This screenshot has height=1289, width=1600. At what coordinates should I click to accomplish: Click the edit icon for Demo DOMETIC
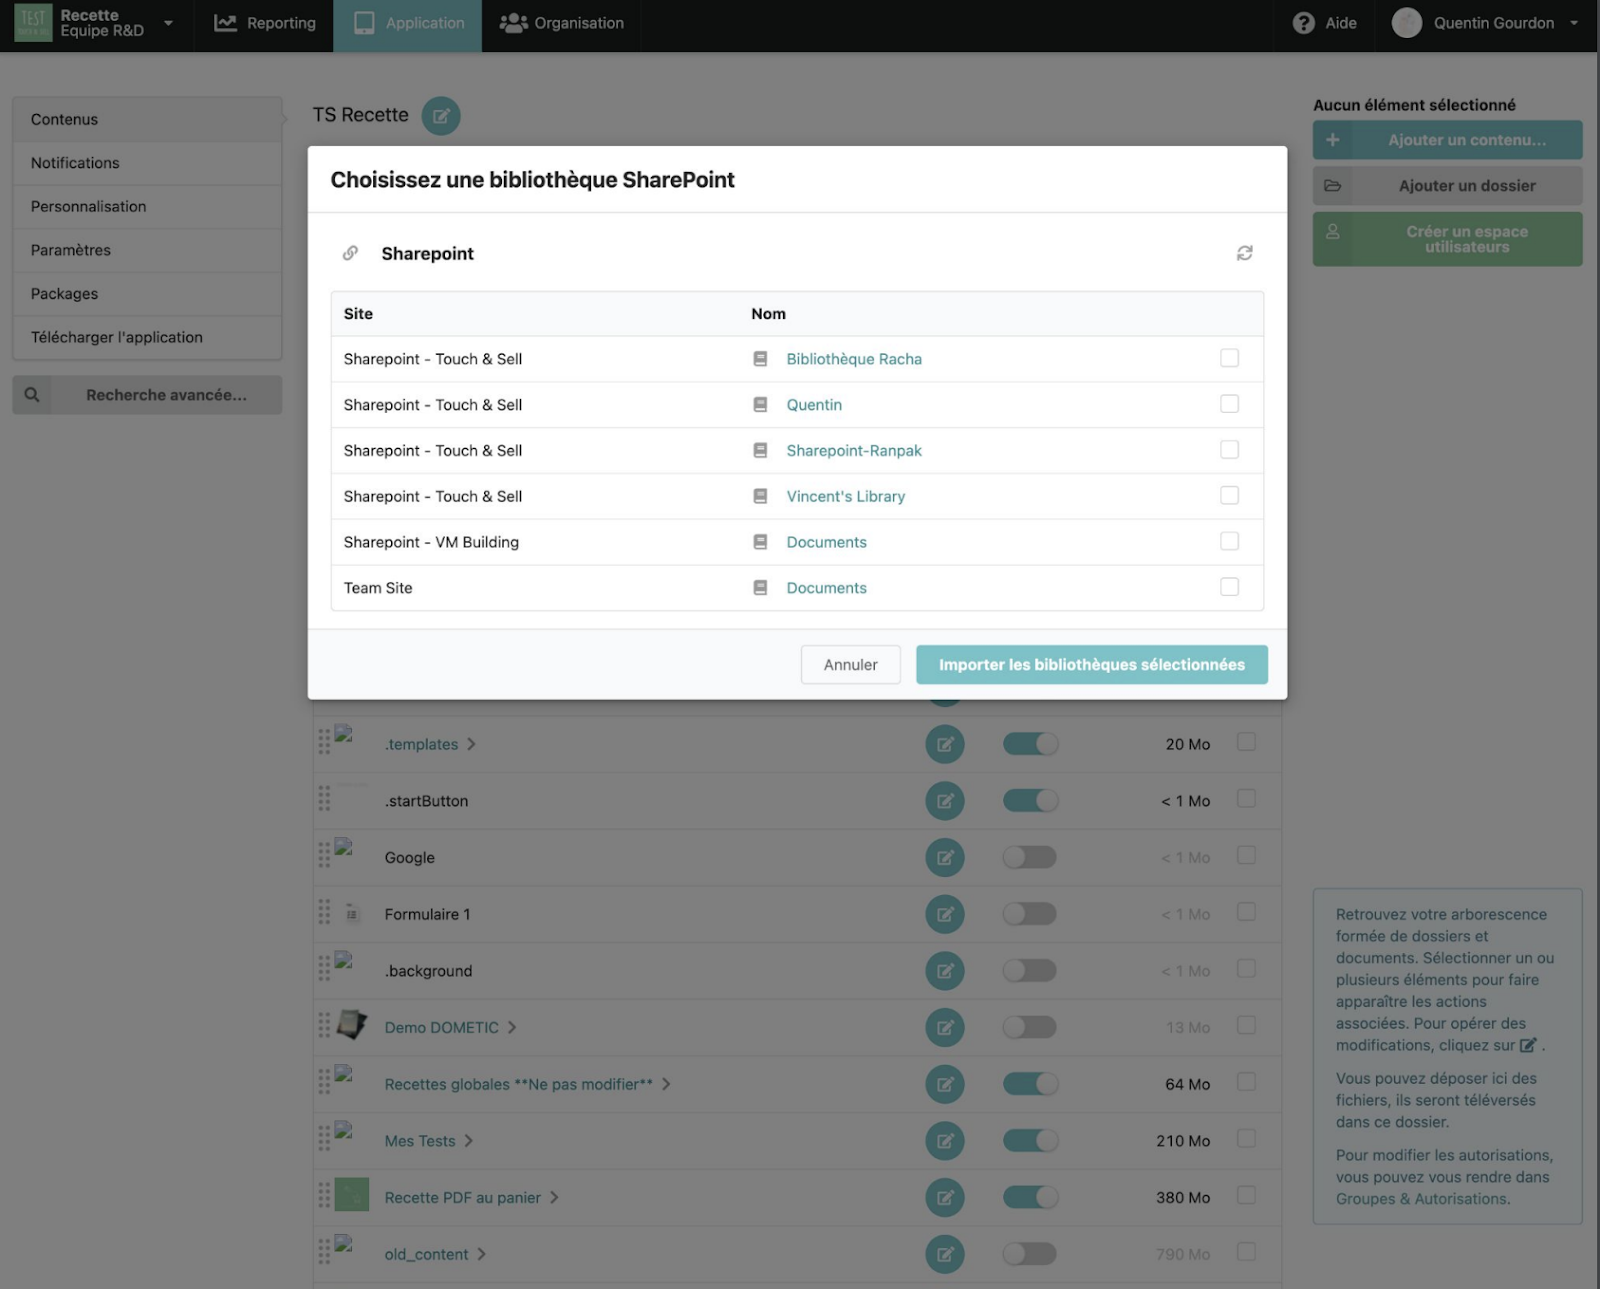point(945,1028)
